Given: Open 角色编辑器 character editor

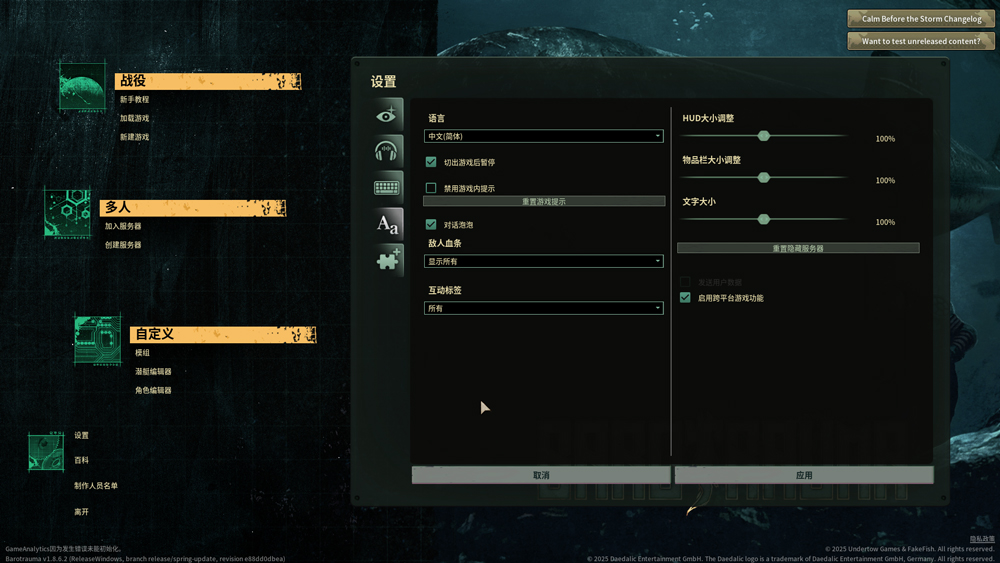Looking at the screenshot, I should pos(153,390).
